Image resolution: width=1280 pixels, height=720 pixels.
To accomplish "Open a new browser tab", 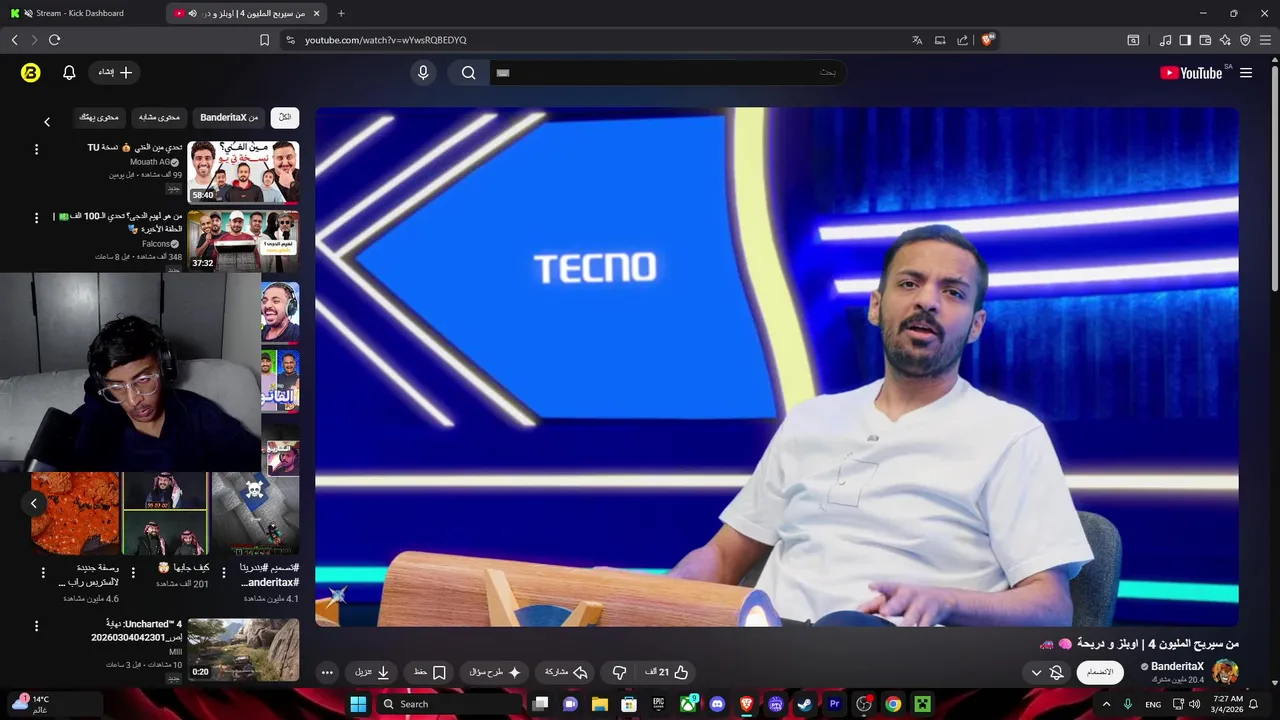I will pyautogui.click(x=341, y=13).
